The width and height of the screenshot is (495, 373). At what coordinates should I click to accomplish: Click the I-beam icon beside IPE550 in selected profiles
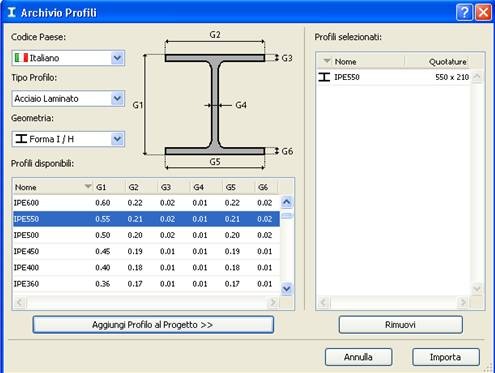(324, 77)
